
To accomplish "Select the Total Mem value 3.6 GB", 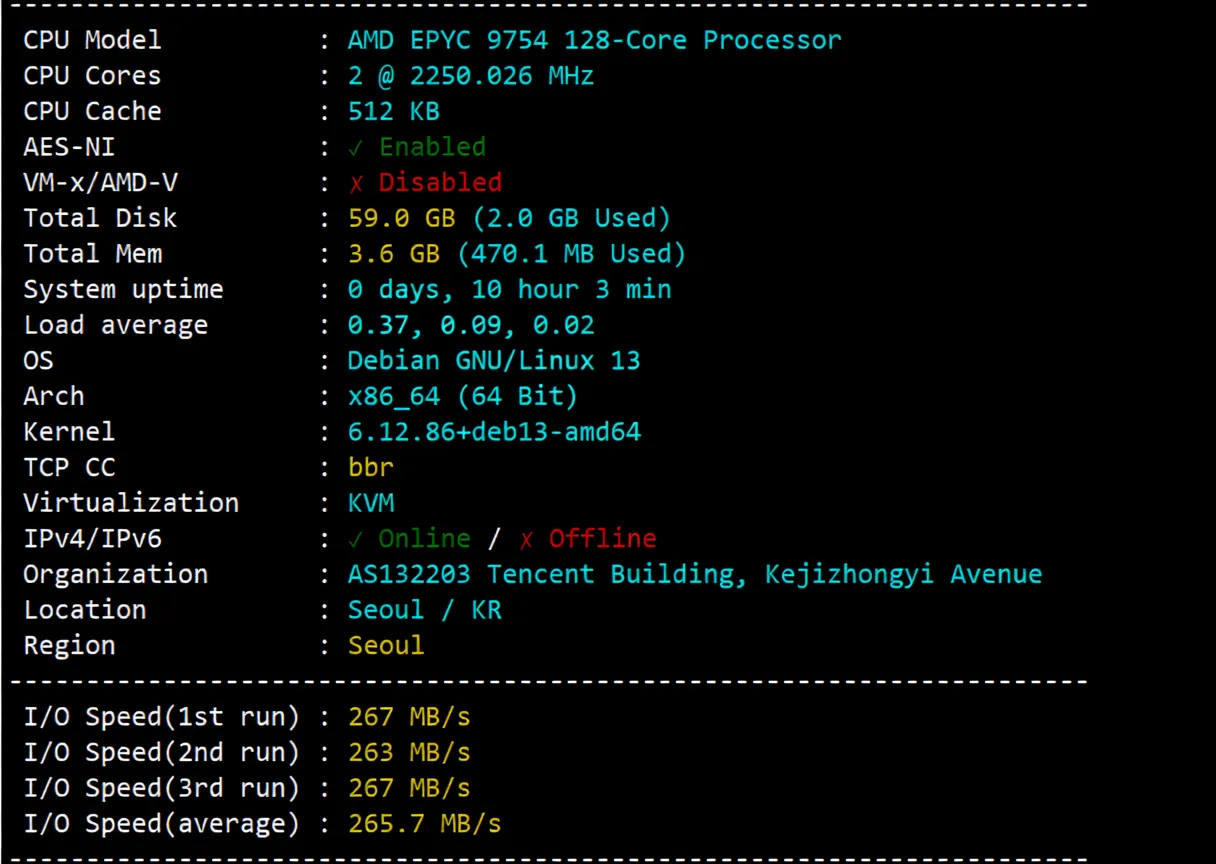I will click(x=393, y=254).
